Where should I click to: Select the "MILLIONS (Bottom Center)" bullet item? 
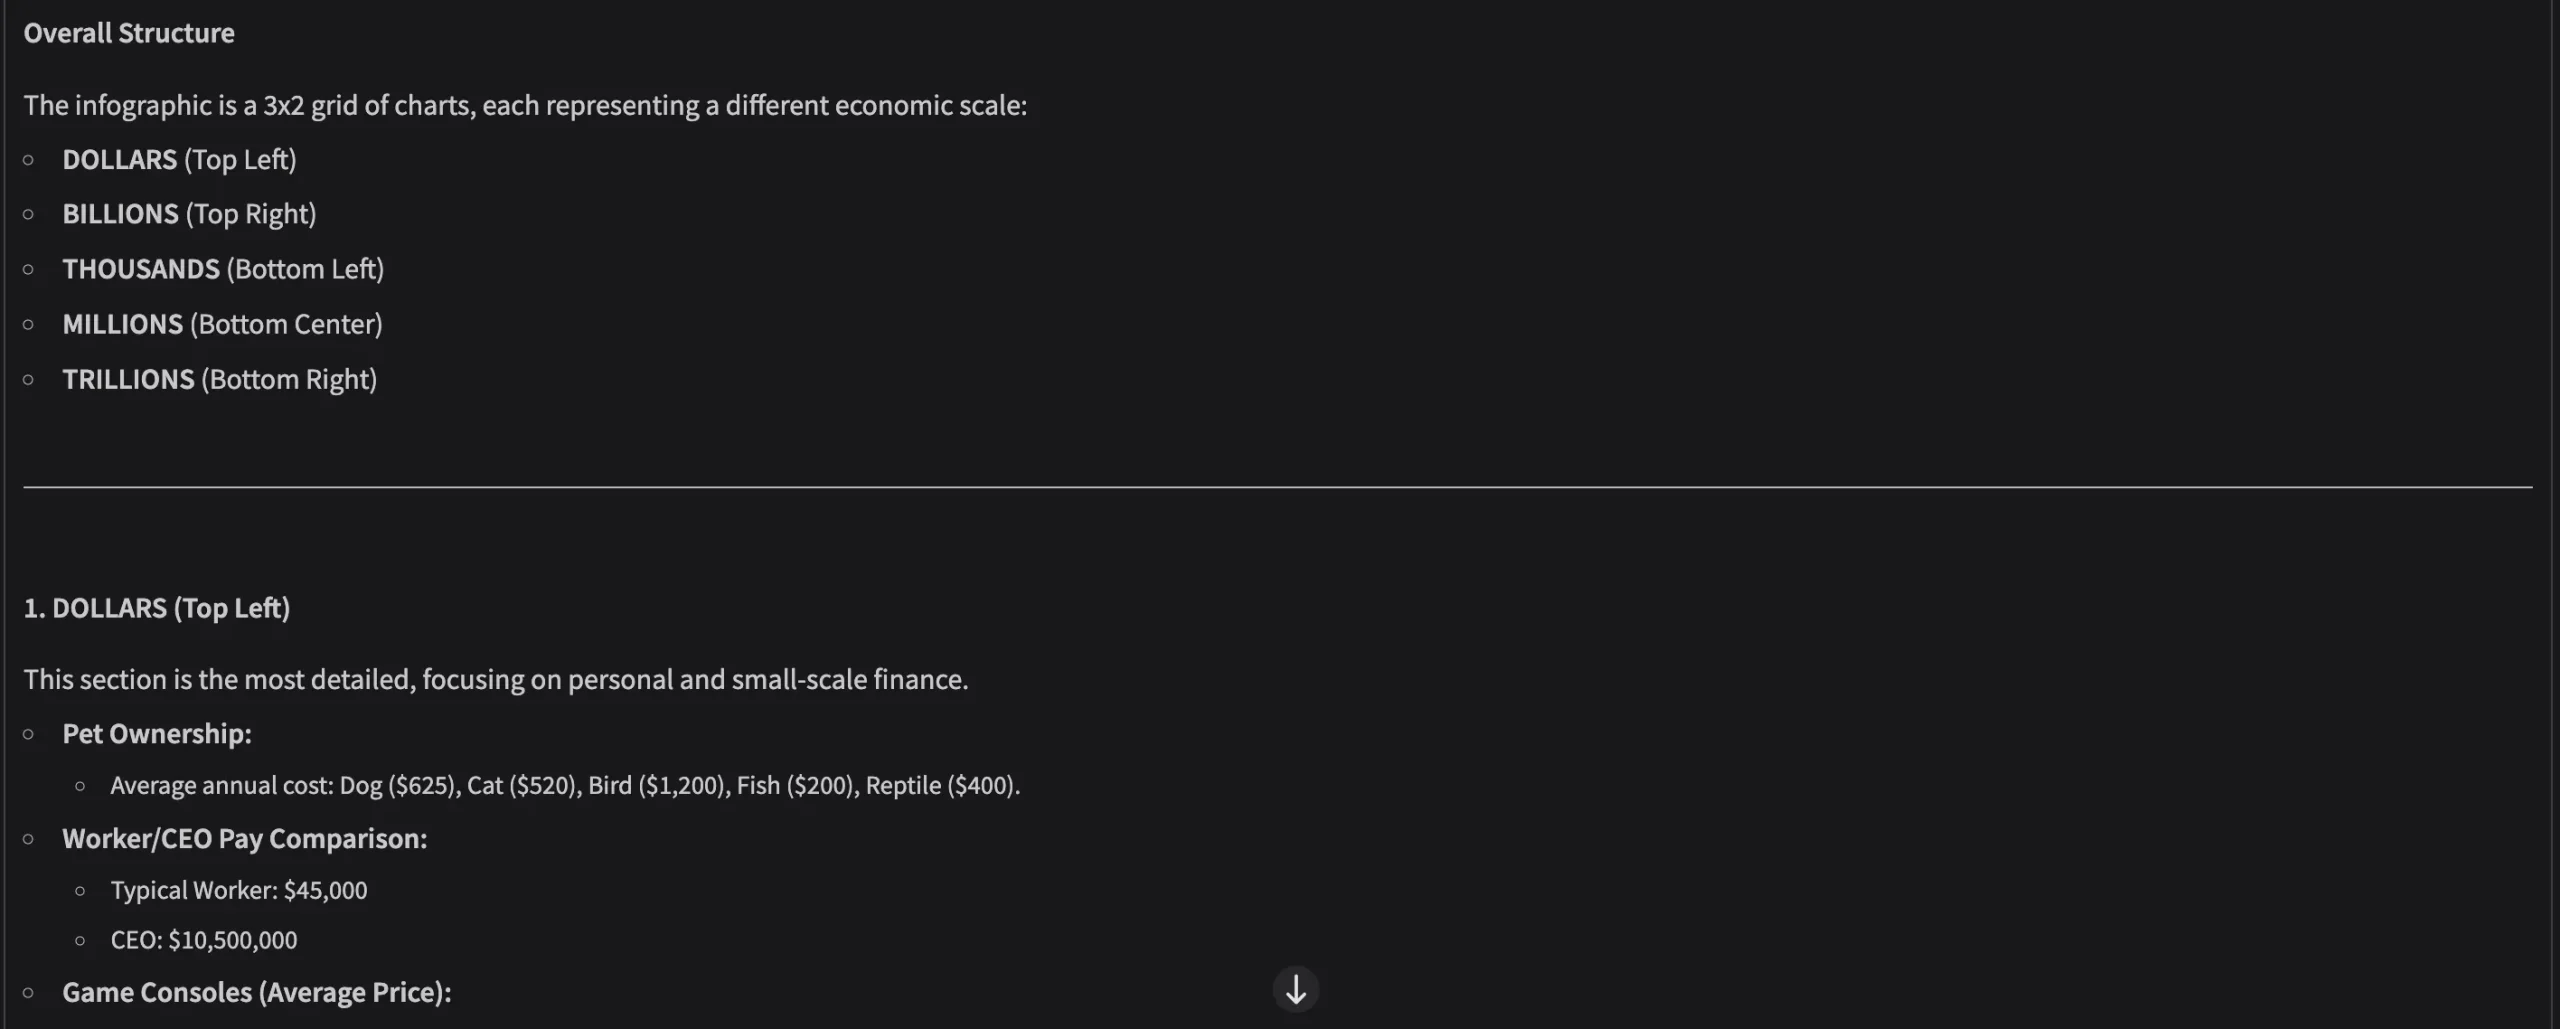click(x=222, y=324)
